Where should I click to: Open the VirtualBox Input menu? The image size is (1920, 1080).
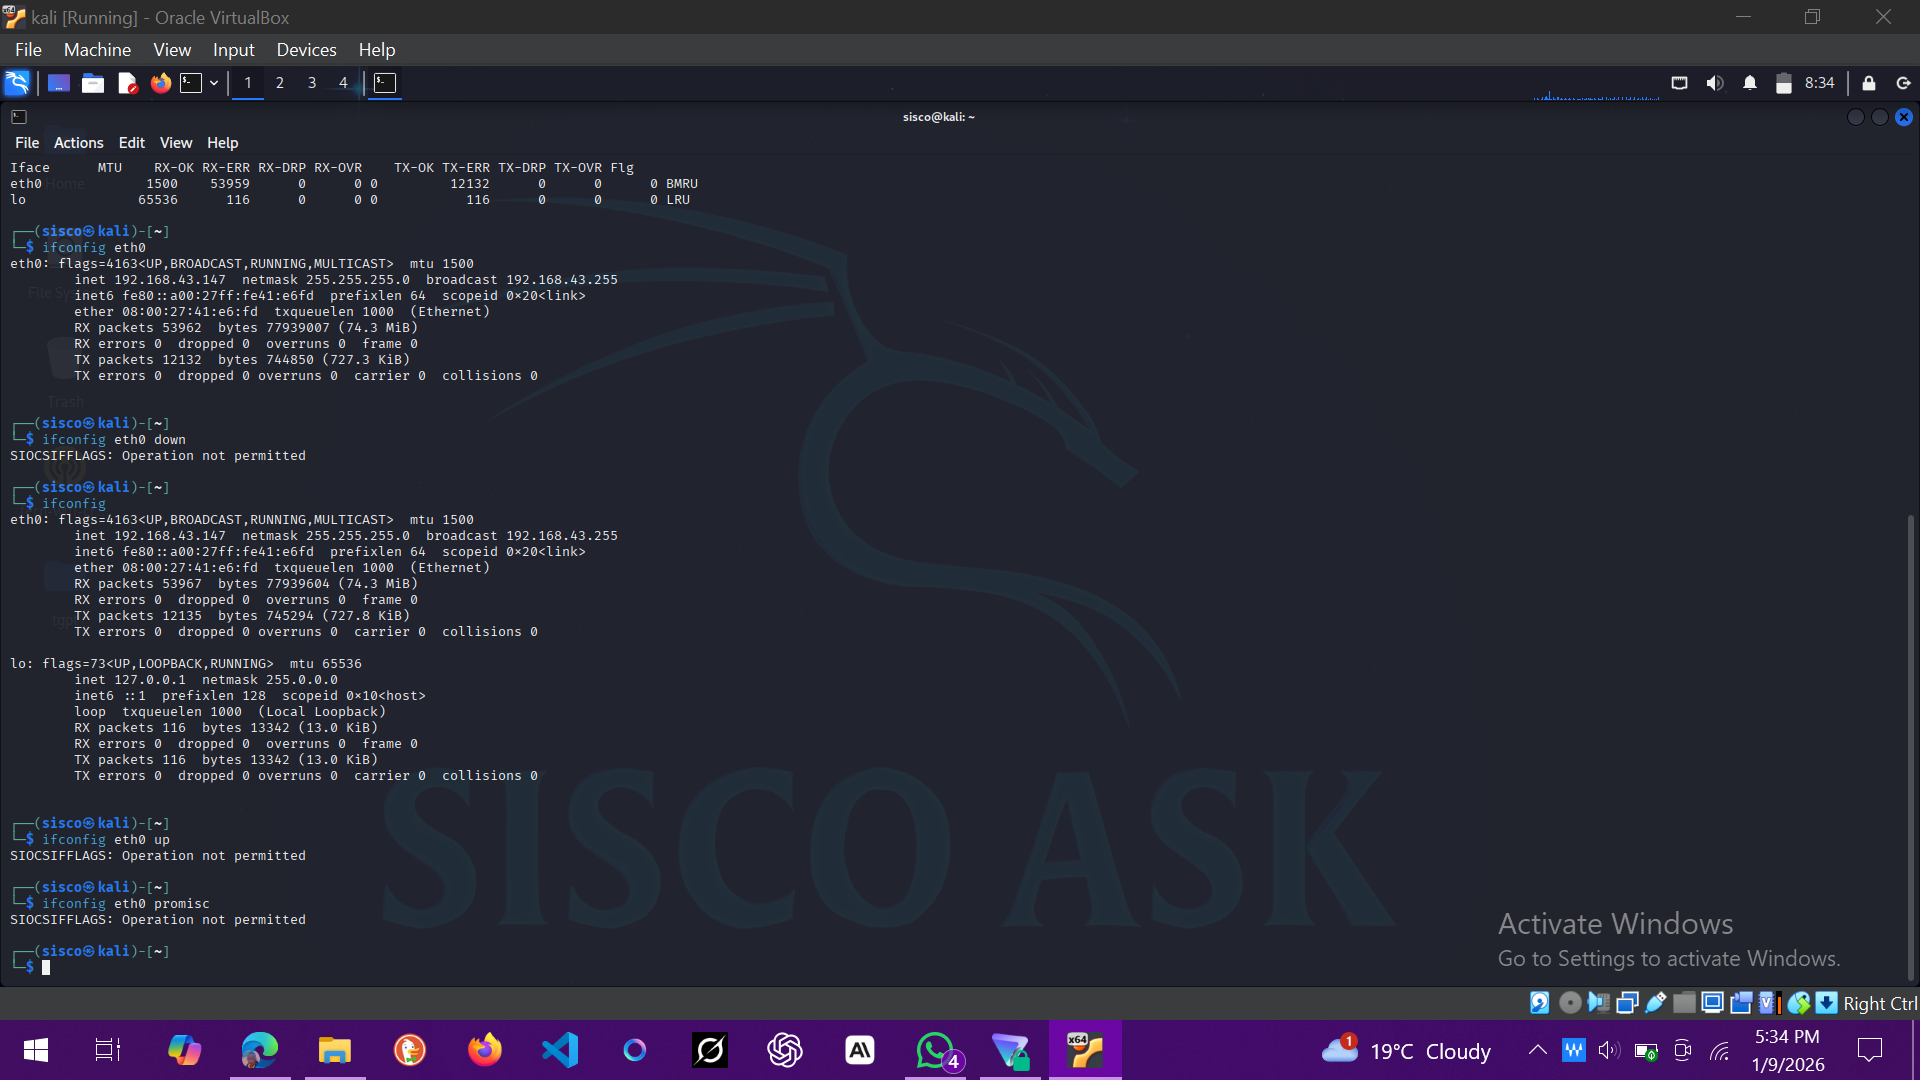(233, 50)
